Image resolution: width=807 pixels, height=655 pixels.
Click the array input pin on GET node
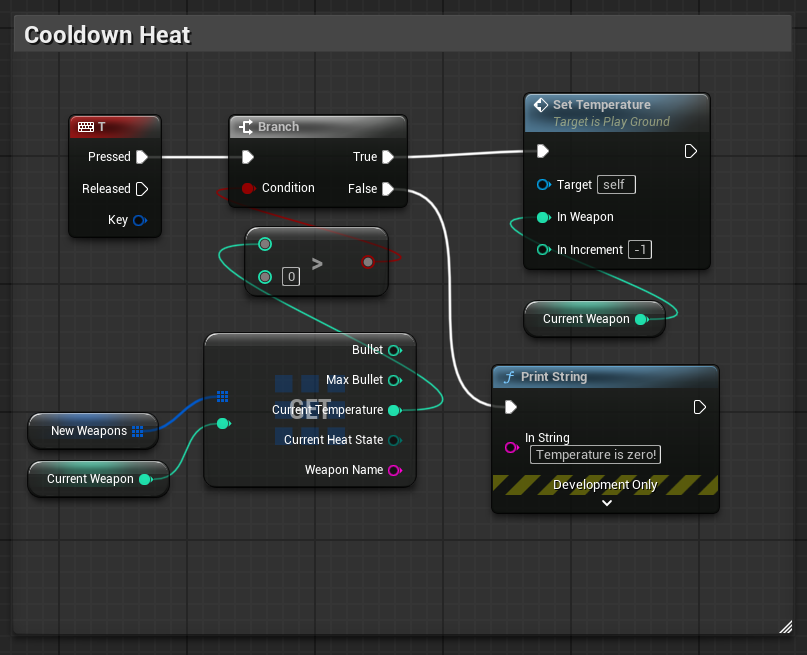pos(222,396)
